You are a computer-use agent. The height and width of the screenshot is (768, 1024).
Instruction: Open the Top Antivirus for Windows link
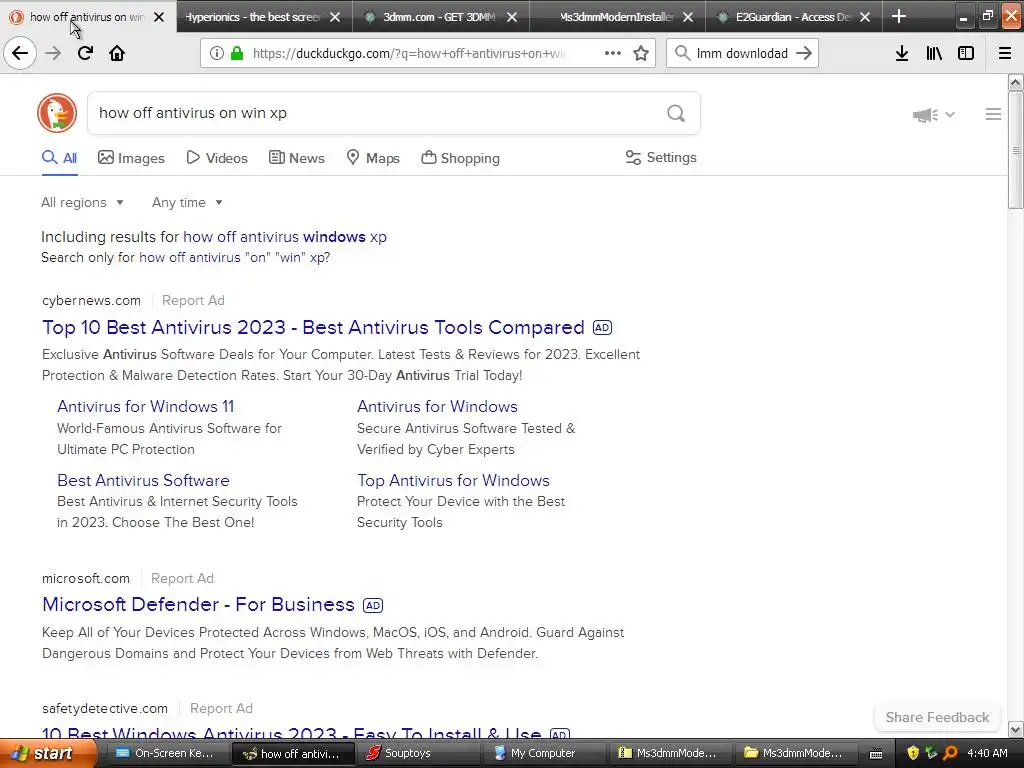[x=453, y=480]
